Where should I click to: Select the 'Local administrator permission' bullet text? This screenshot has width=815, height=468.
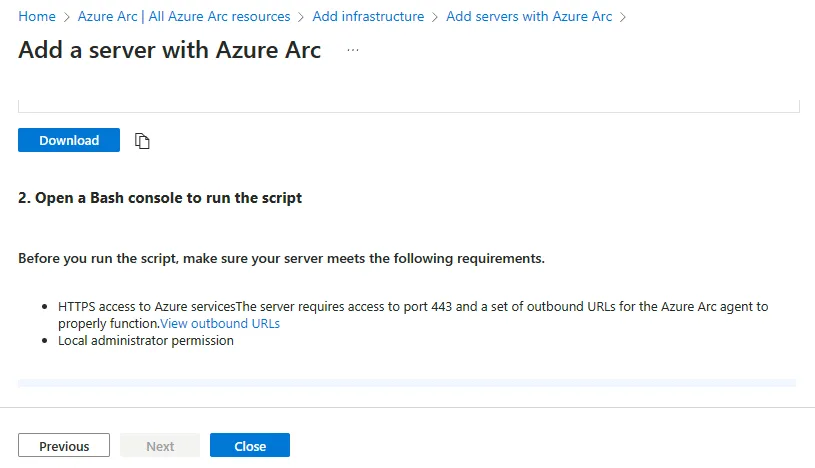[x=146, y=341]
